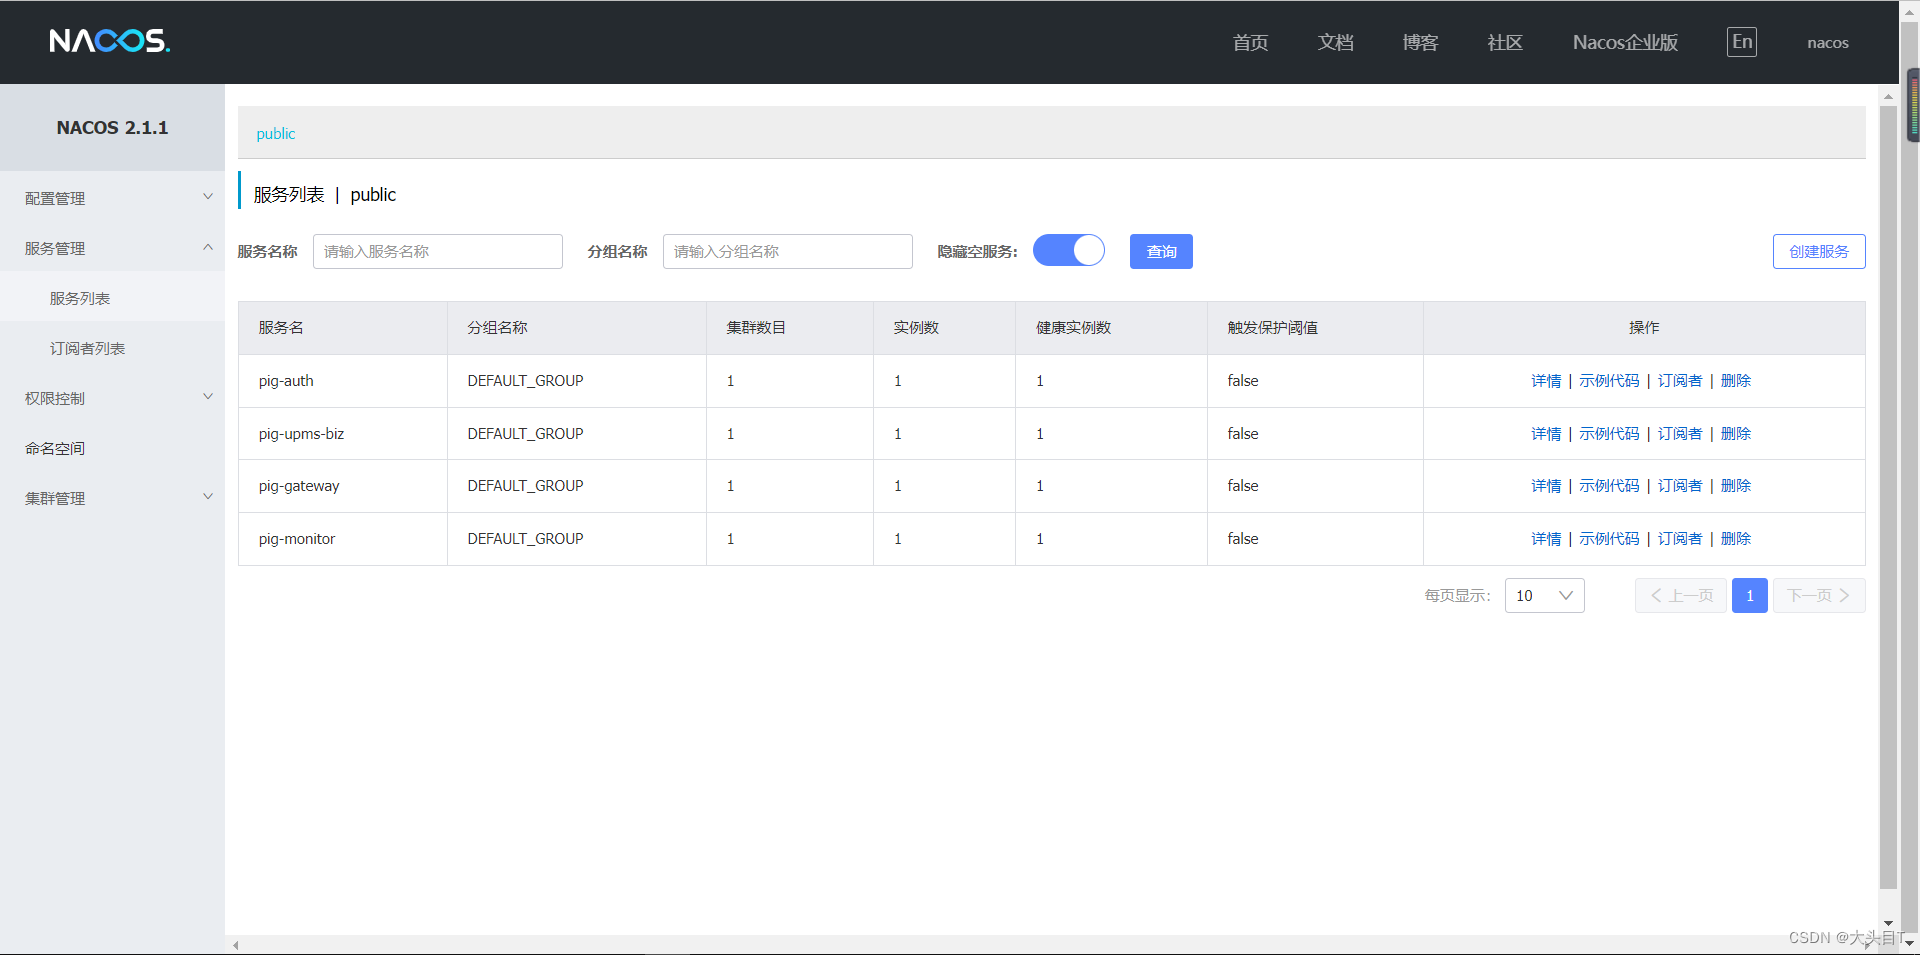This screenshot has height=955, width=1920.
Task: Click DEFAULT_GROUP in the pig-auth row
Action: tap(525, 381)
